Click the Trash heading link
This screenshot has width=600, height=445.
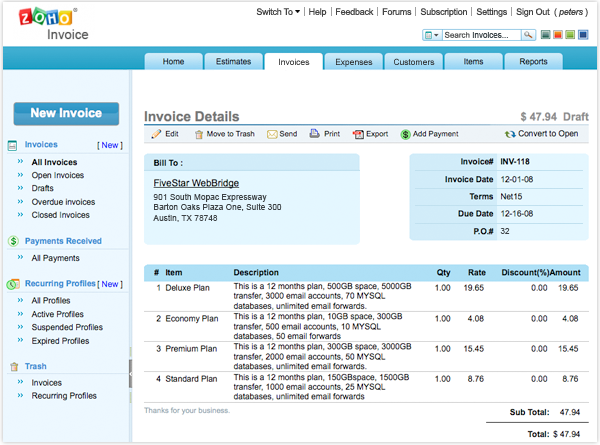pyautogui.click(x=36, y=367)
